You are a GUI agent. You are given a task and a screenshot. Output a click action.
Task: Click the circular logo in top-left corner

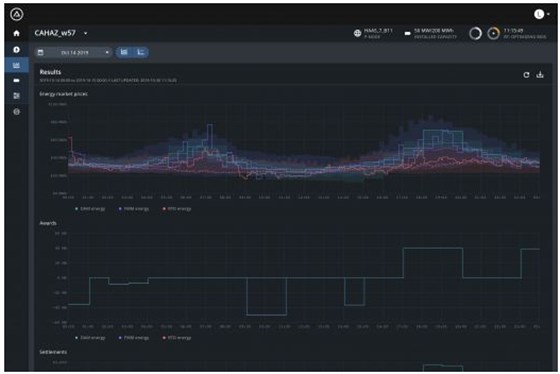17,14
